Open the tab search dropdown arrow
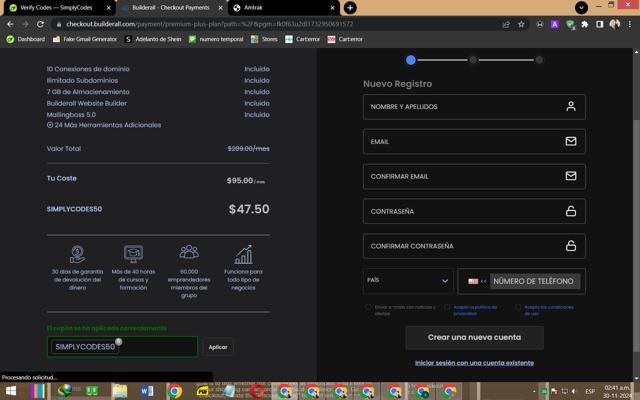Image resolution: width=640 pixels, height=400 pixels. point(581,7)
